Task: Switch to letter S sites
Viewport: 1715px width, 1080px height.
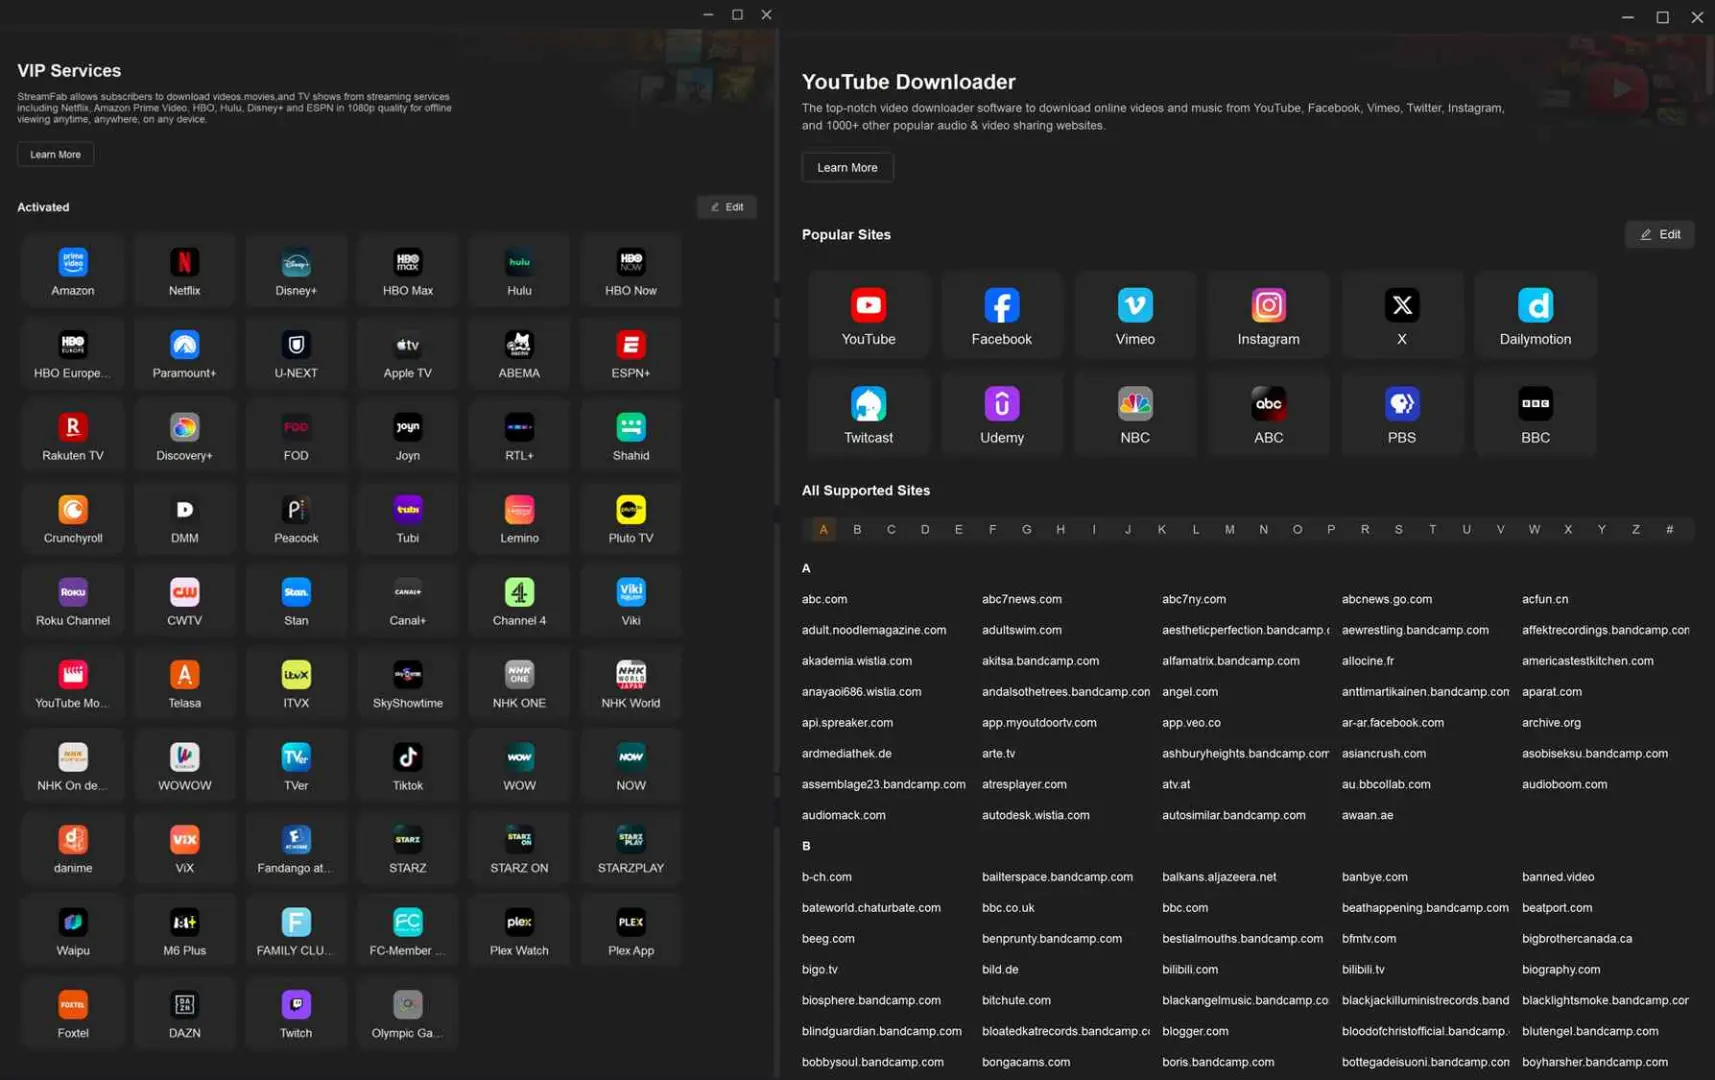Action: click(1398, 529)
